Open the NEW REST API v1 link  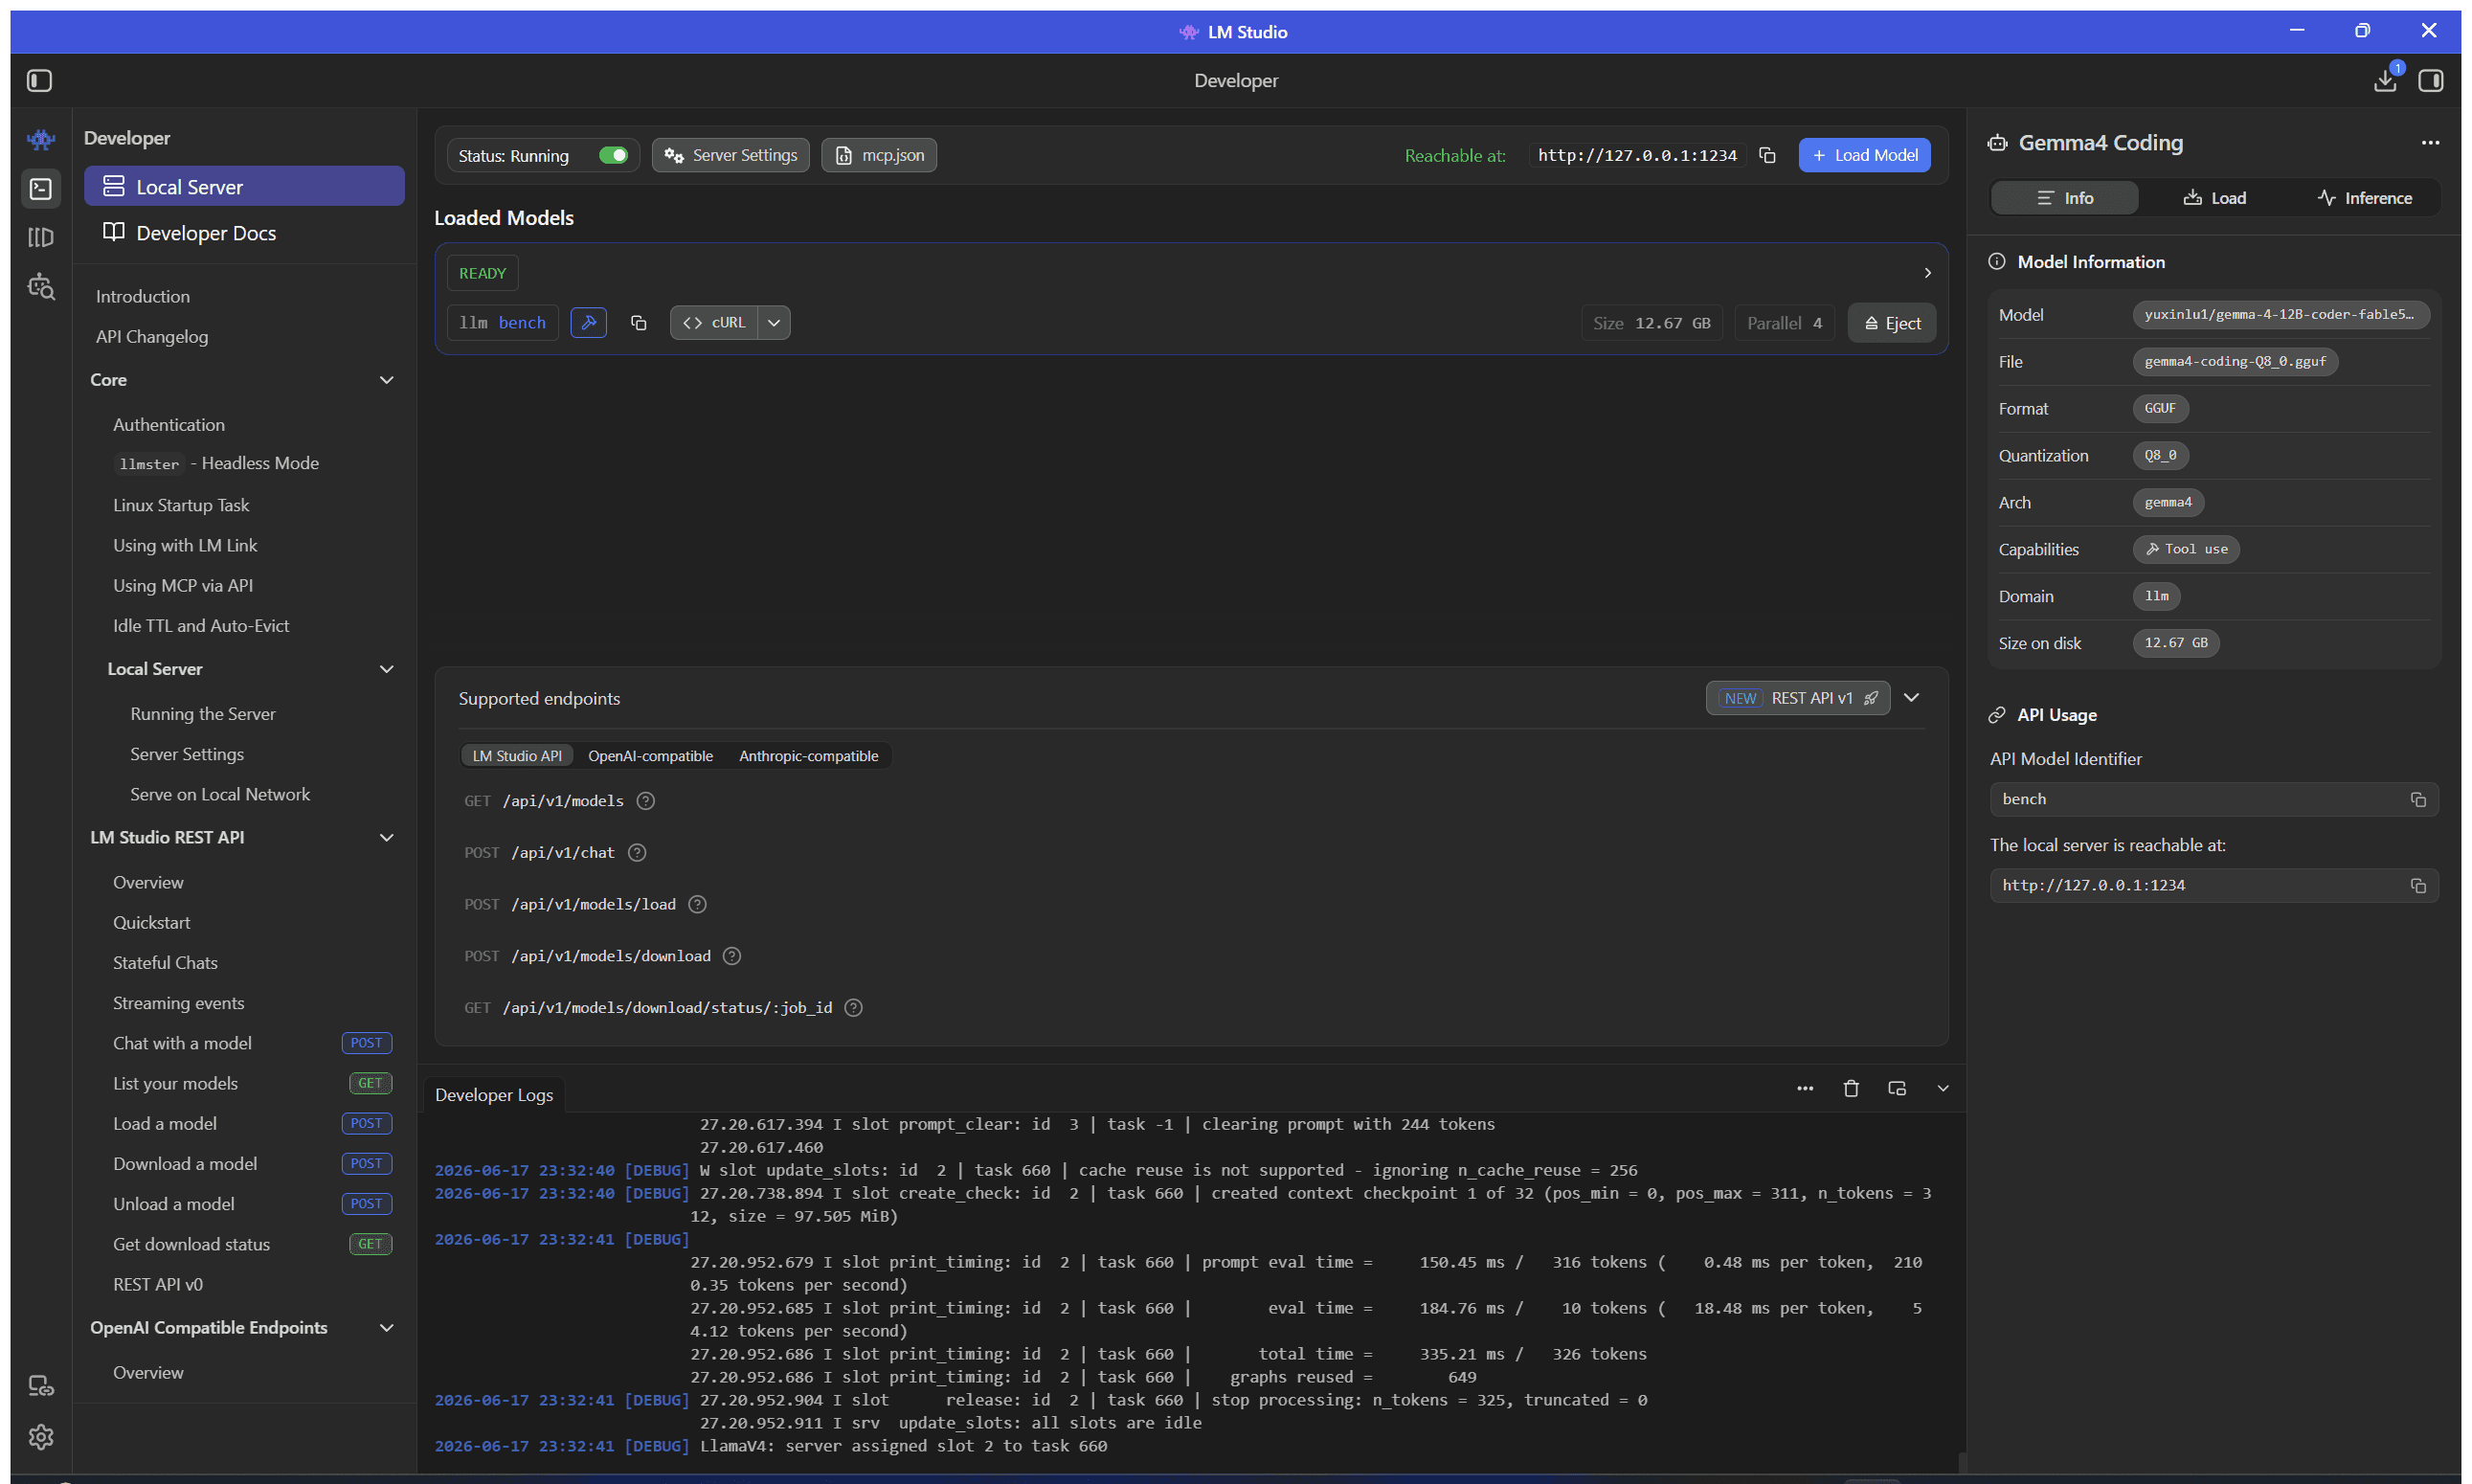pyautogui.click(x=1797, y=698)
